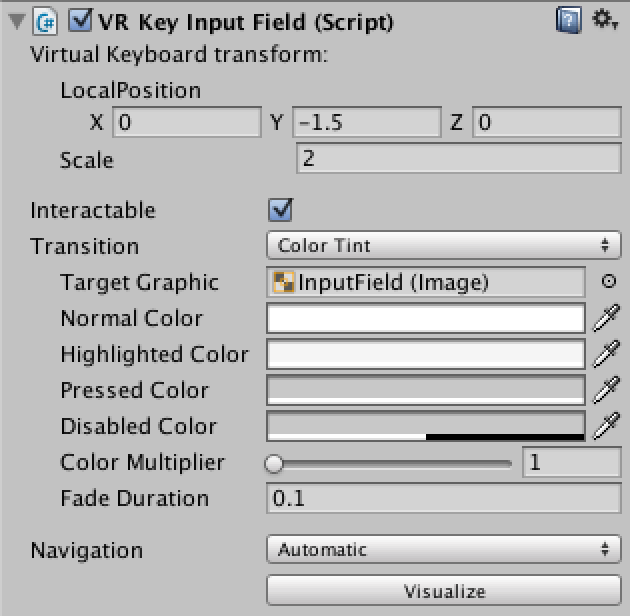This screenshot has height=616, width=630.
Task: Open the Navigation Automatic dropdown
Action: click(x=444, y=550)
